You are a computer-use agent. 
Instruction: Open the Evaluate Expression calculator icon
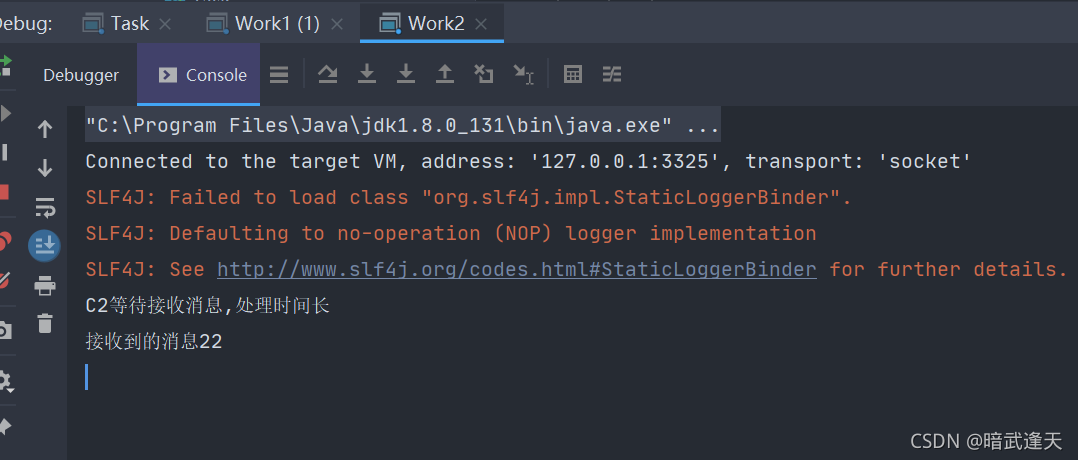(x=573, y=74)
